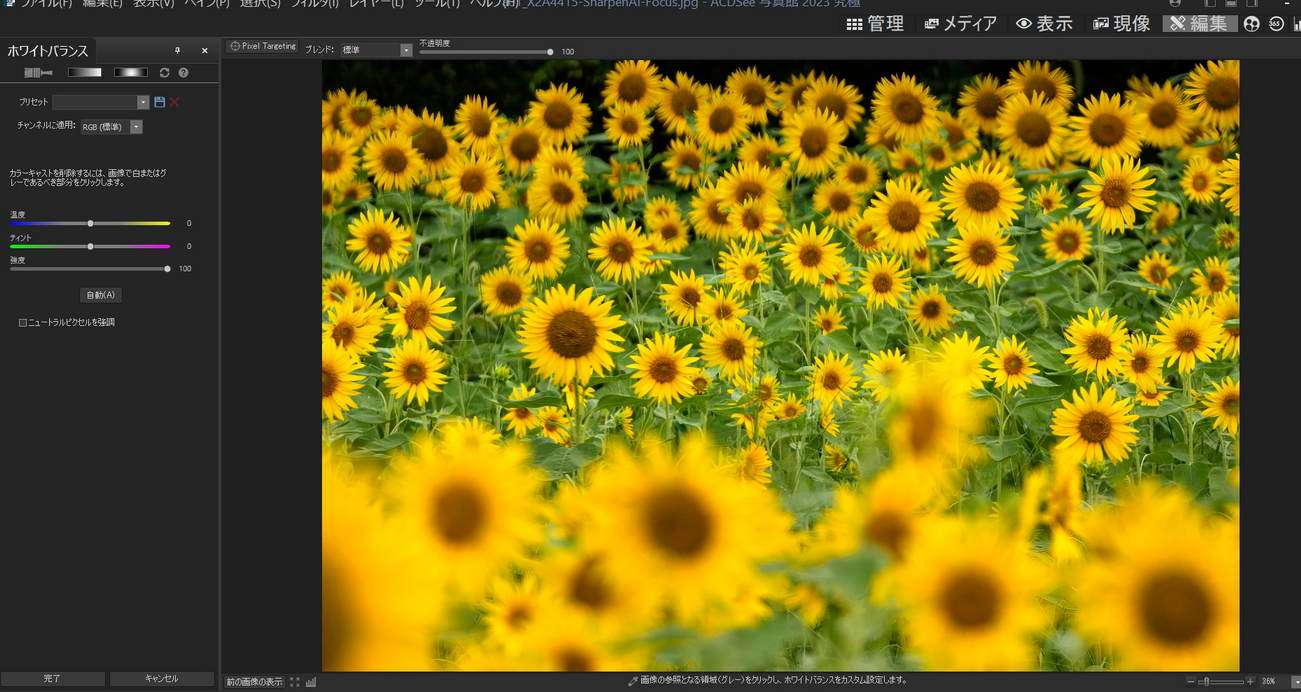The height and width of the screenshot is (692, 1301).
Task: Open the 365 mode icon
Action: point(1275,24)
